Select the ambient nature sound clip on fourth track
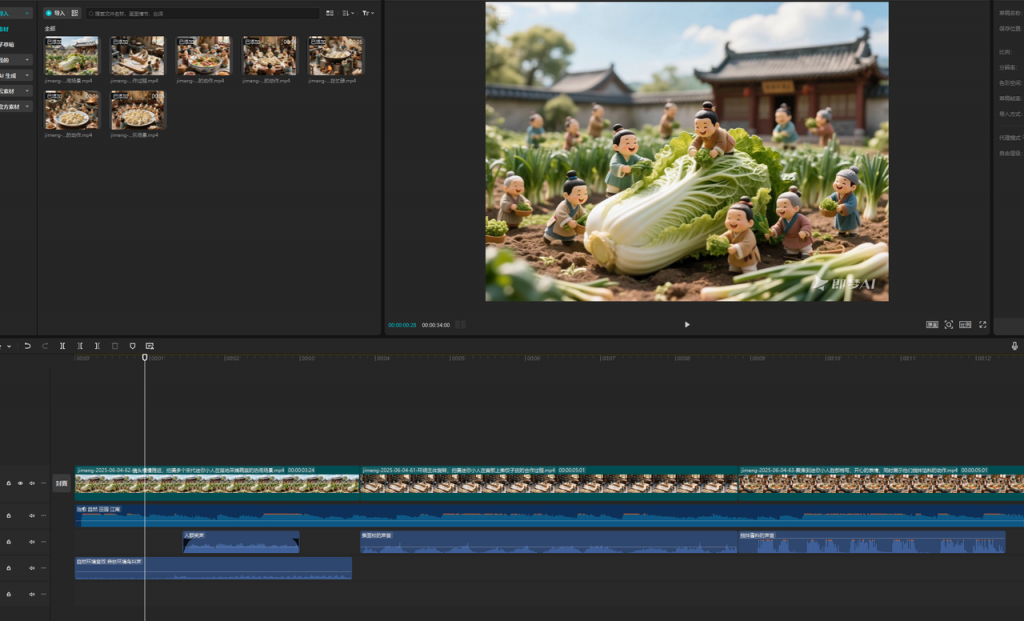Screen dimensions: 1024x621 (x=214, y=568)
